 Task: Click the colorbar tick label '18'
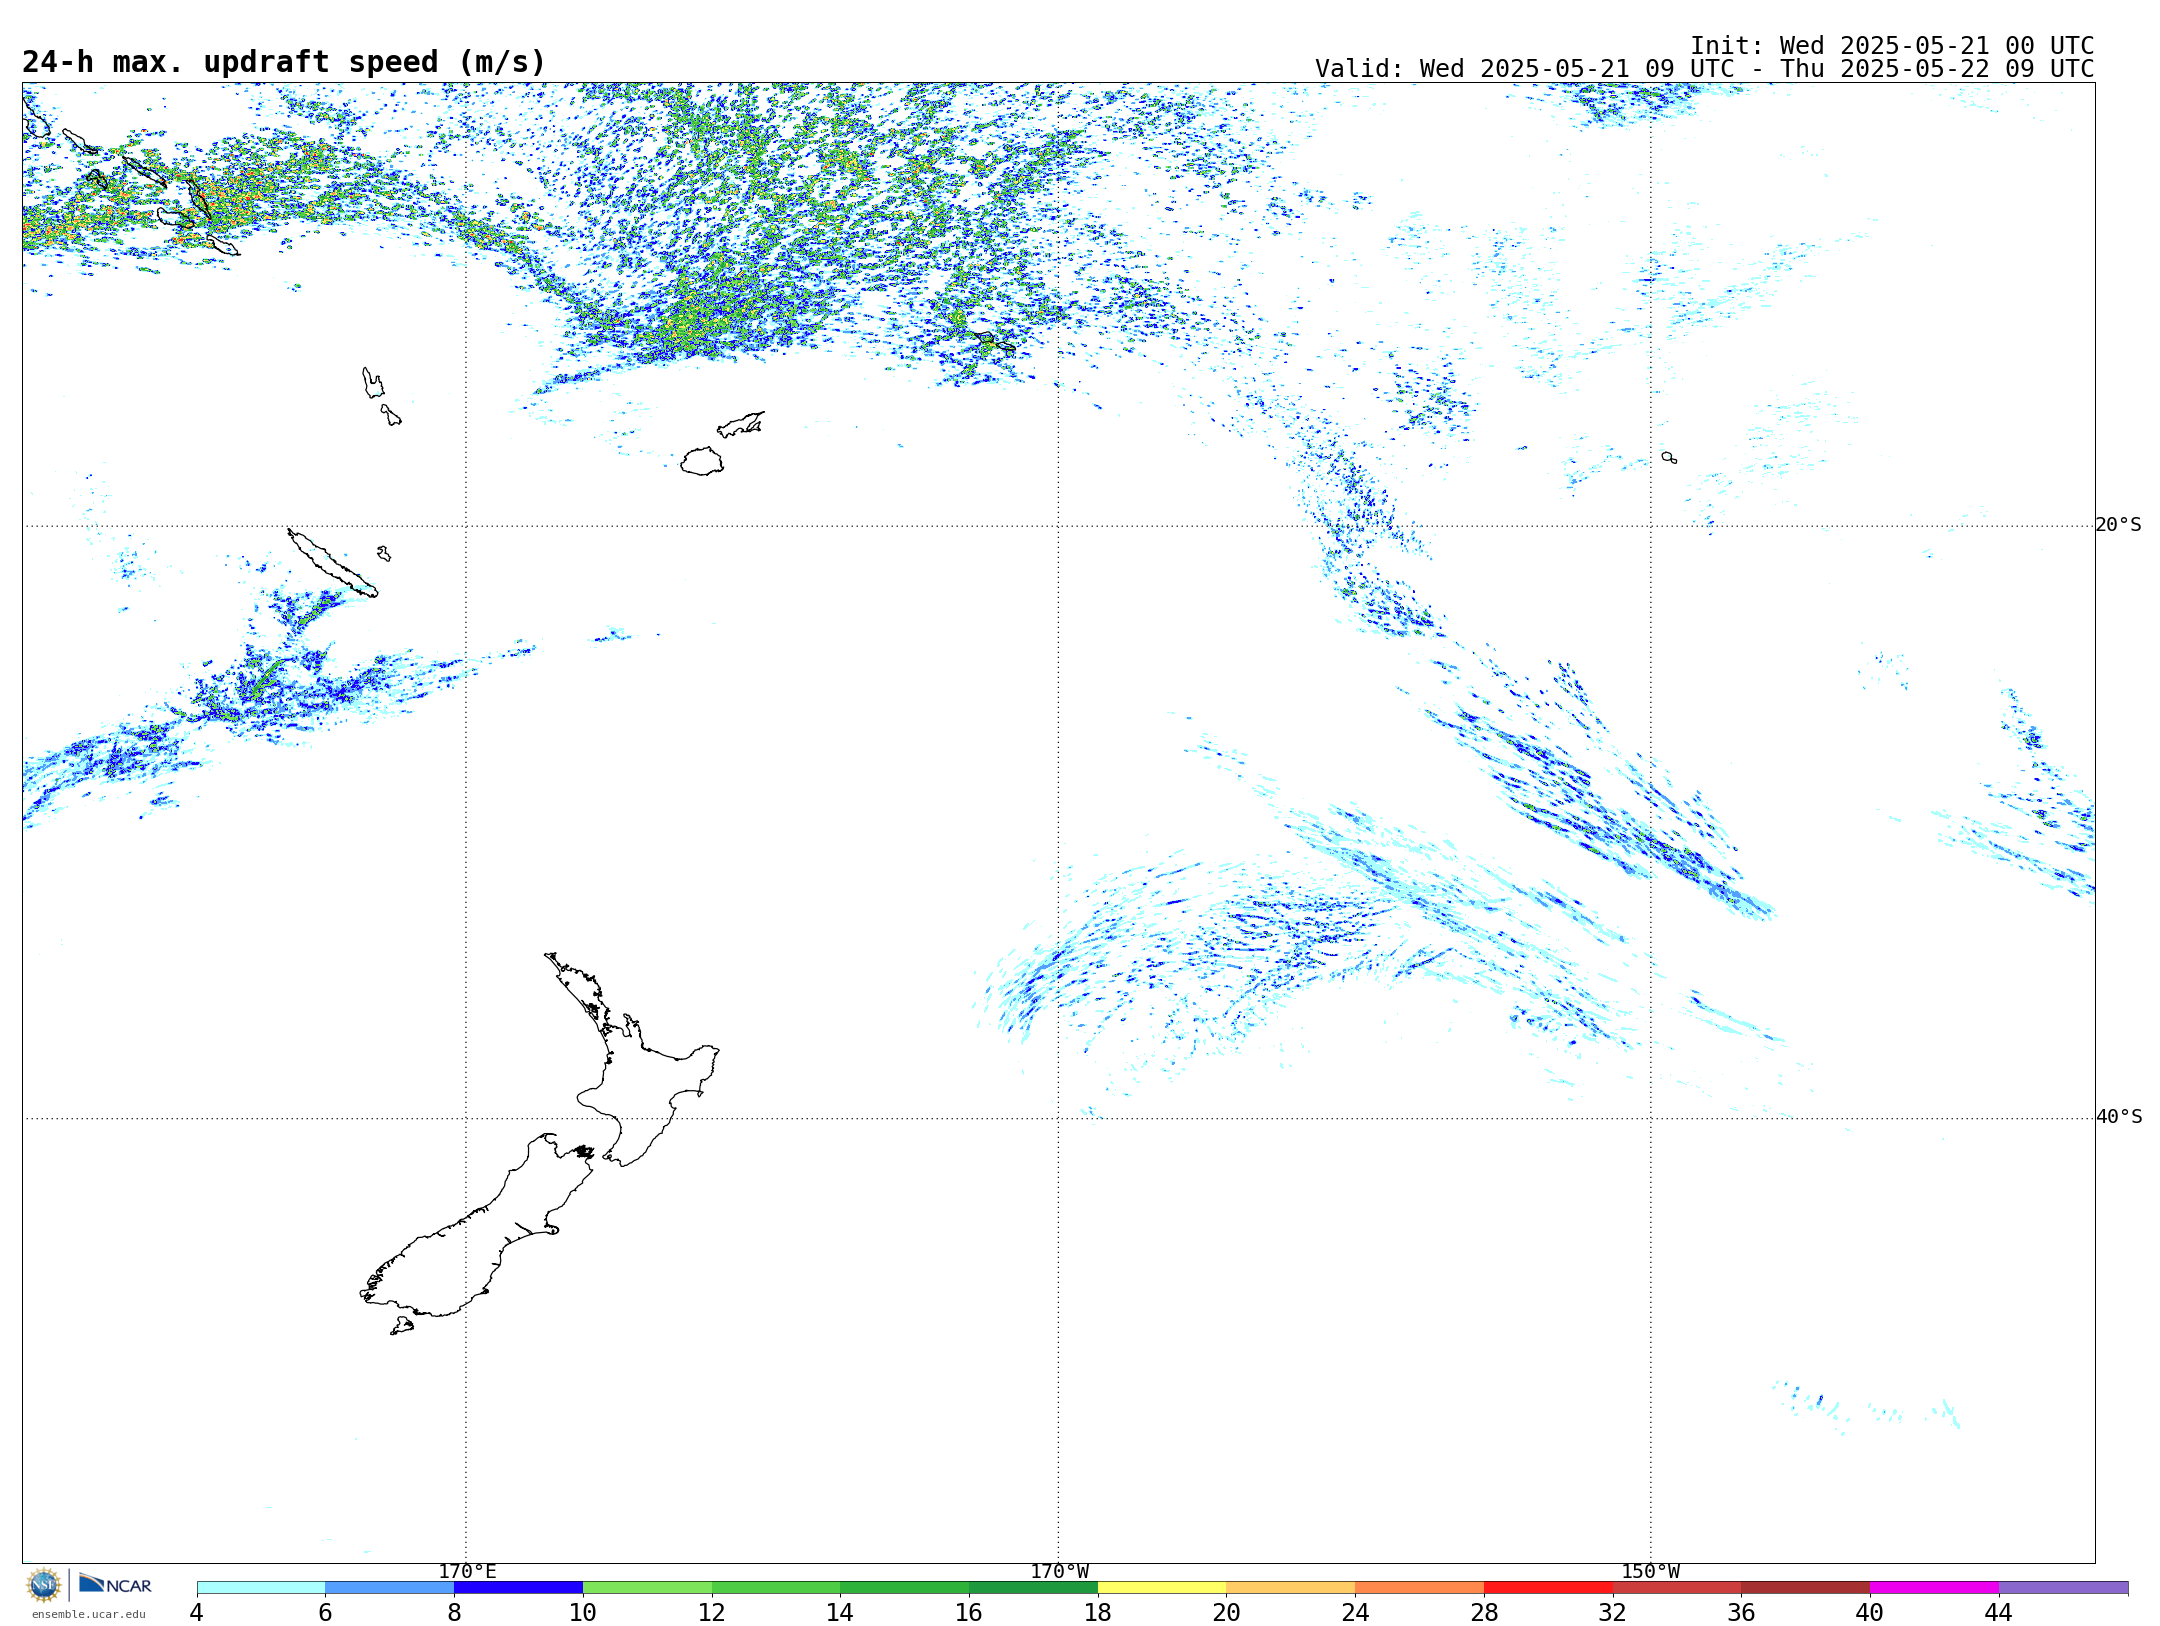pos(1098,1613)
